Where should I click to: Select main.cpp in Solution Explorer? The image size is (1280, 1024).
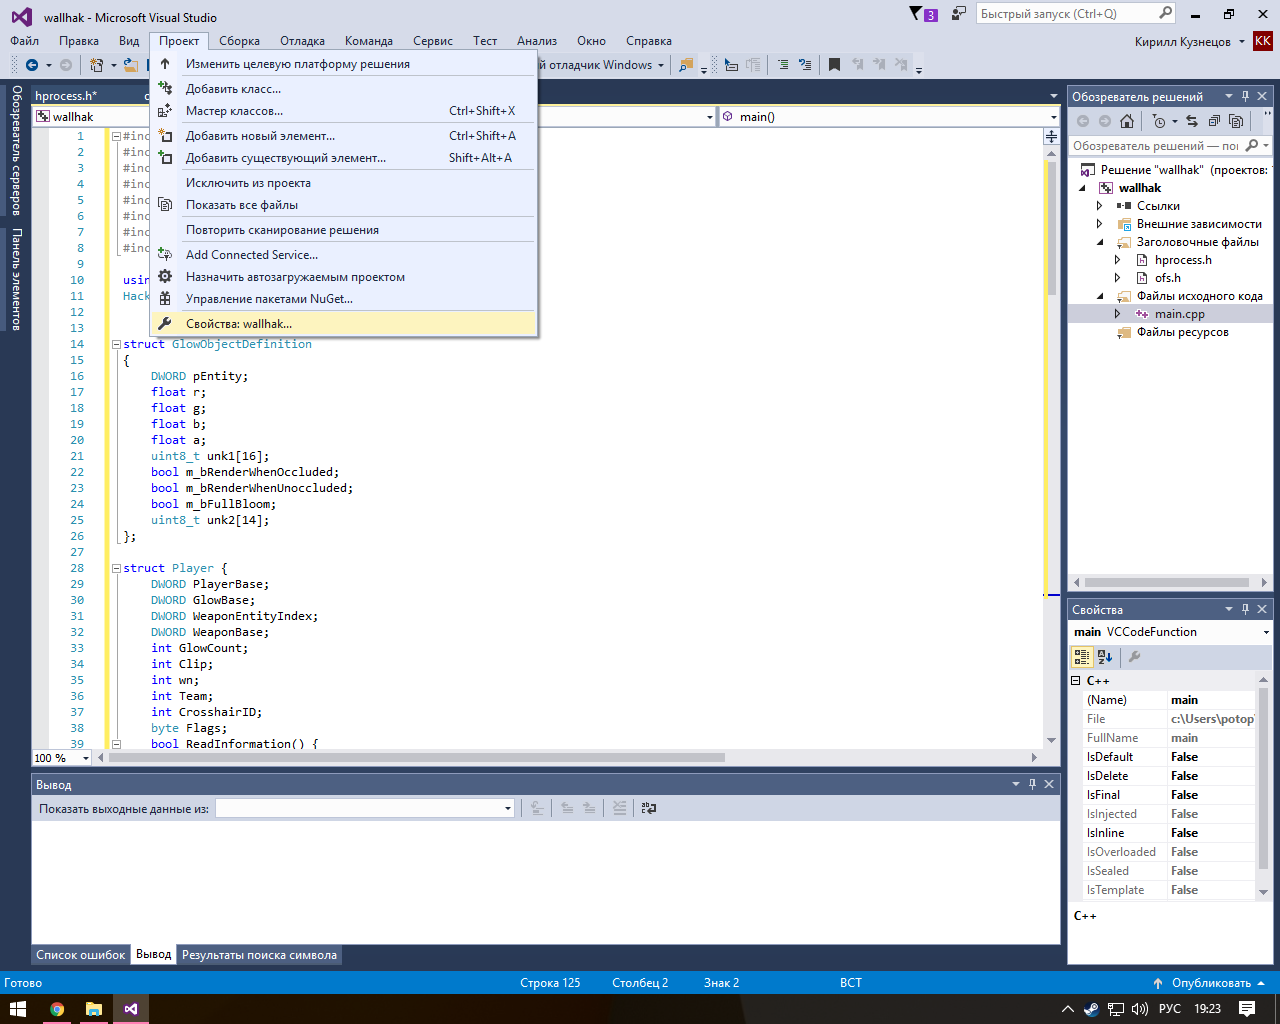(x=1180, y=314)
